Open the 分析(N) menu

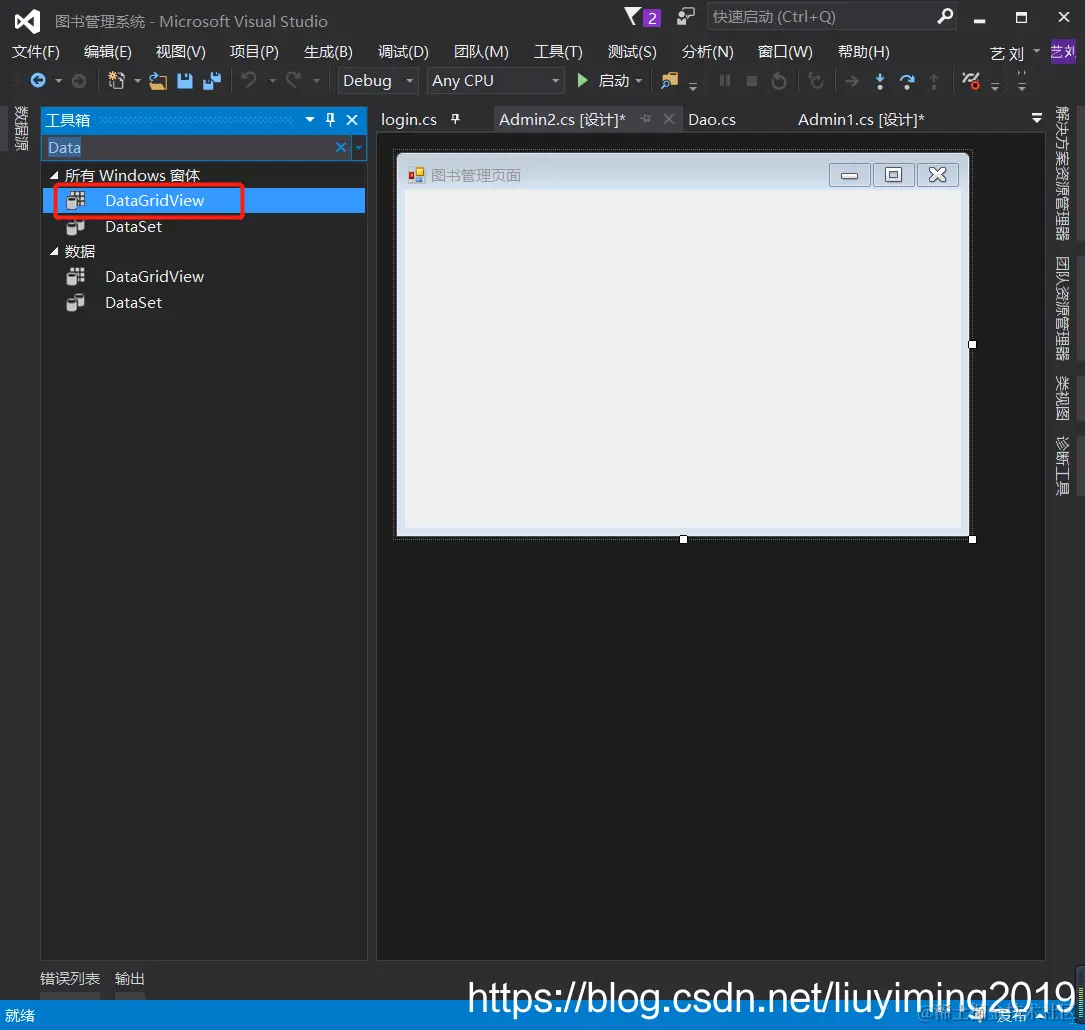tap(707, 52)
